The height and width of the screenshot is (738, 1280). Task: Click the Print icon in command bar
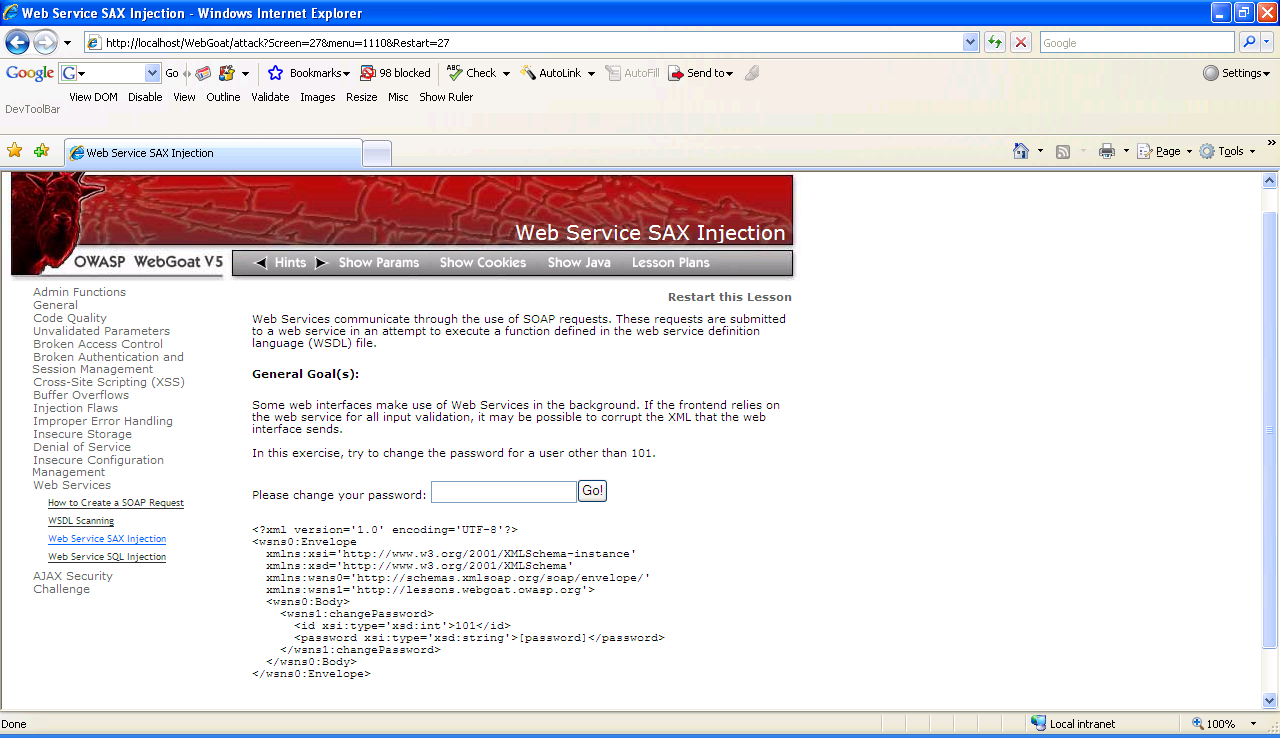click(1107, 151)
